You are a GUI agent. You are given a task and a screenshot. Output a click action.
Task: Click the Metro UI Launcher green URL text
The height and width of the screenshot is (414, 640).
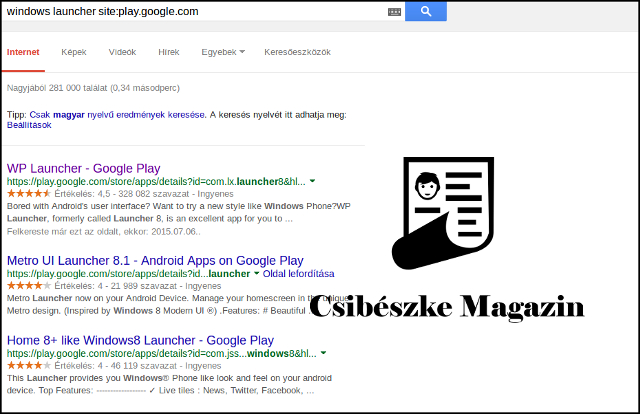coord(128,274)
